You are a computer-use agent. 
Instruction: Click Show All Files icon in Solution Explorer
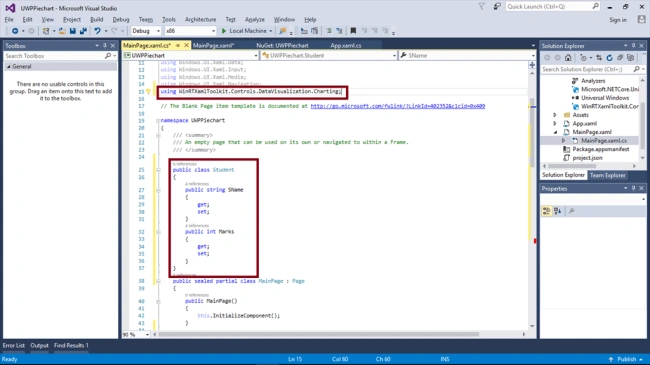tap(631, 58)
